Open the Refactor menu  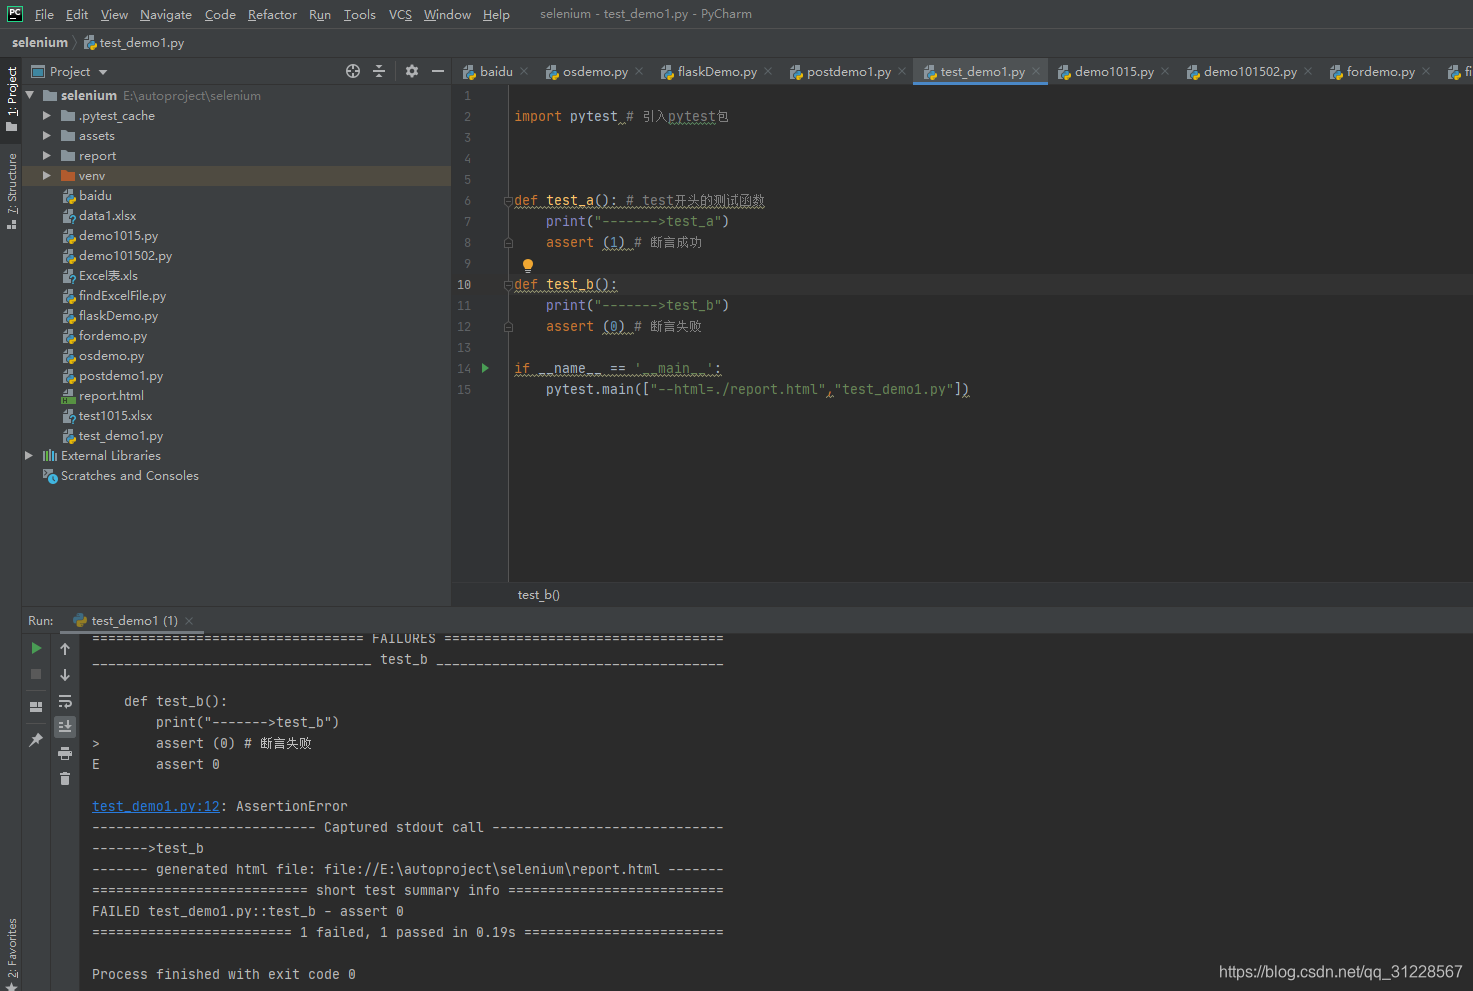tap(272, 14)
